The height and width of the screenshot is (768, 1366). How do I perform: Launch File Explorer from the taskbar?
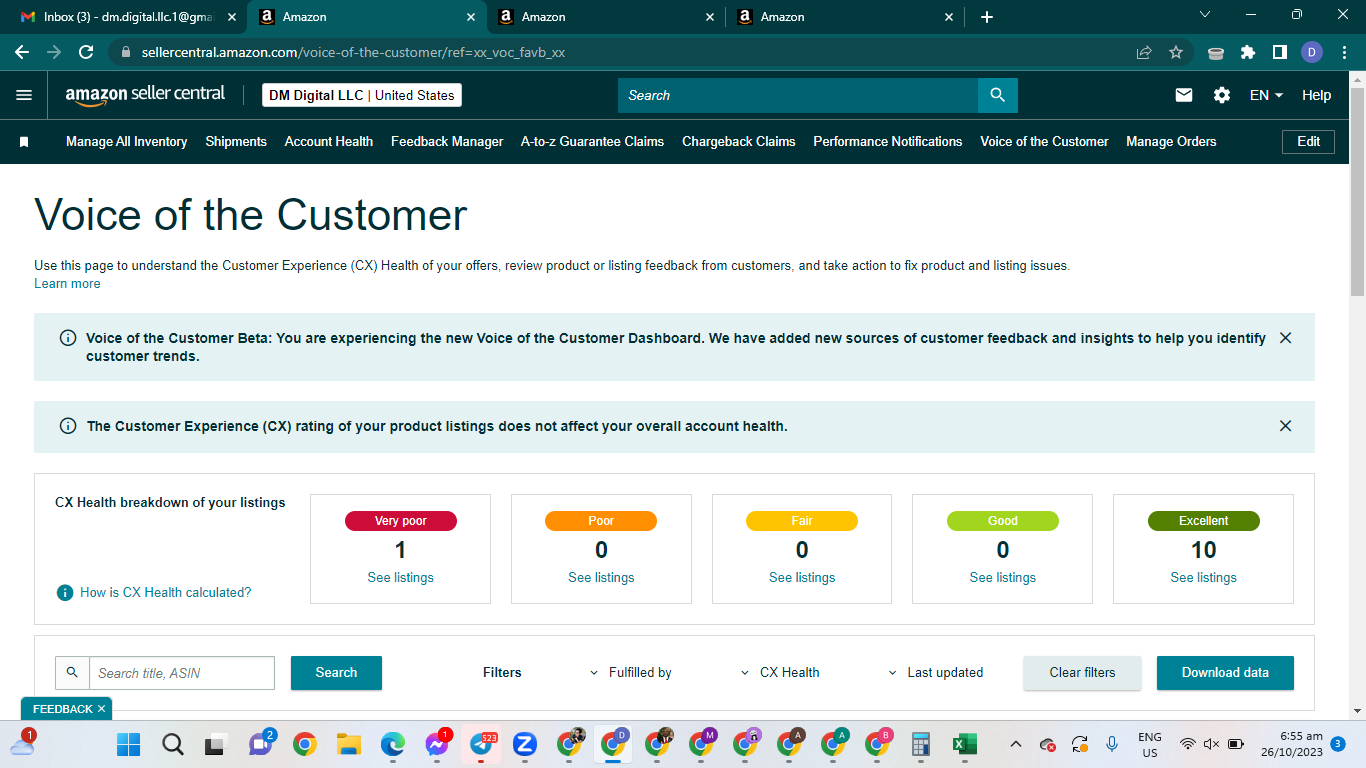tap(348, 744)
